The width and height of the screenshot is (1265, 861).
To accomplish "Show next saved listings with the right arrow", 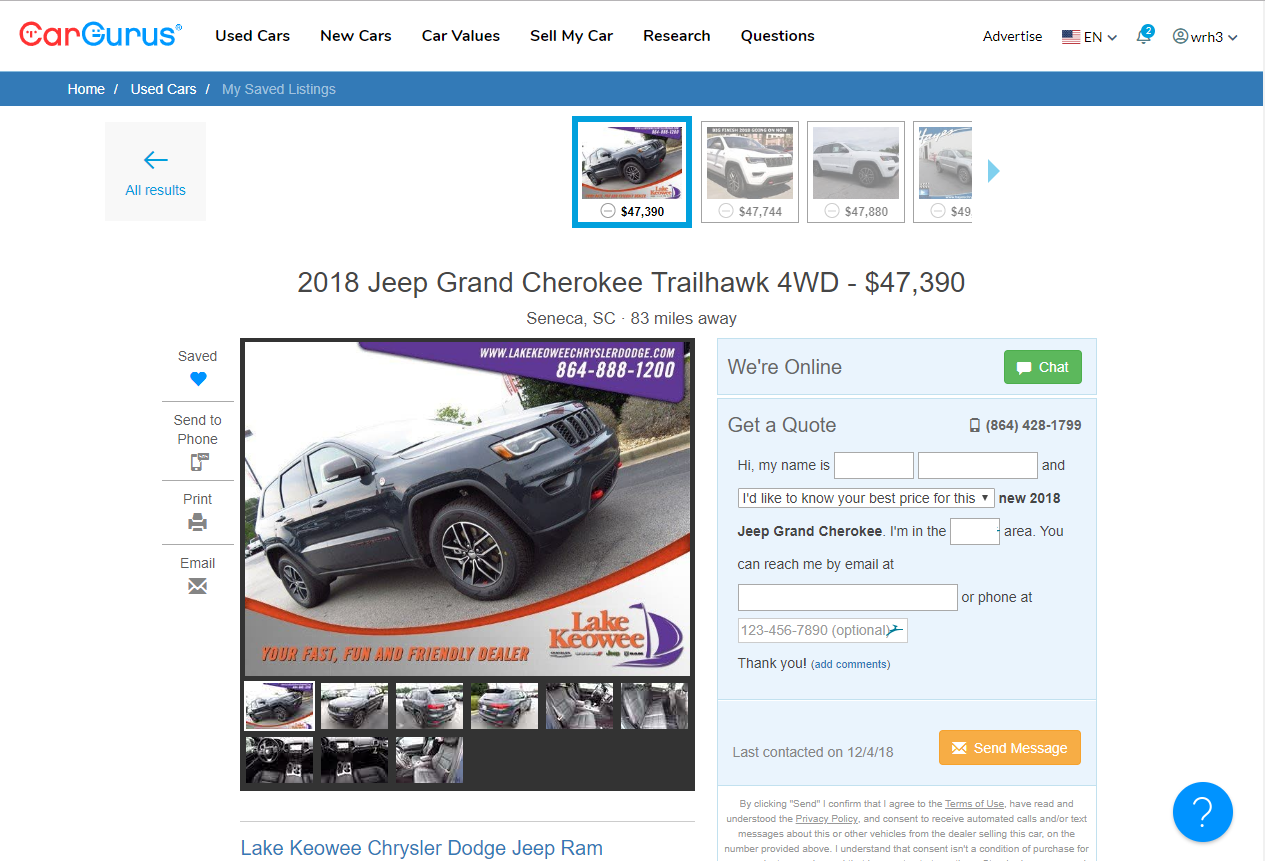I will 993,171.
